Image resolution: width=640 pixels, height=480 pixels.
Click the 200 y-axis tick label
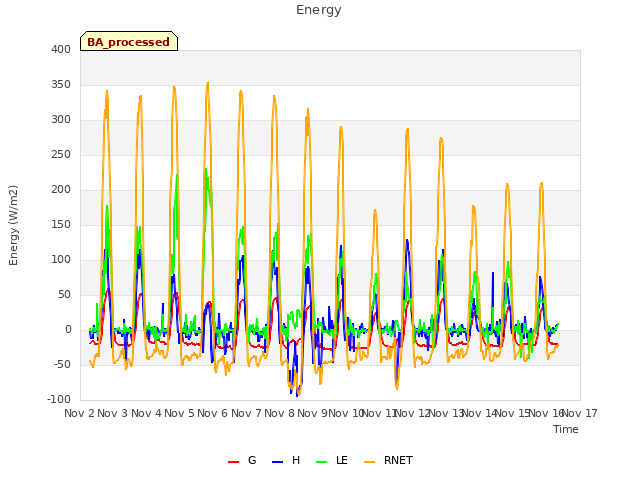point(61,189)
